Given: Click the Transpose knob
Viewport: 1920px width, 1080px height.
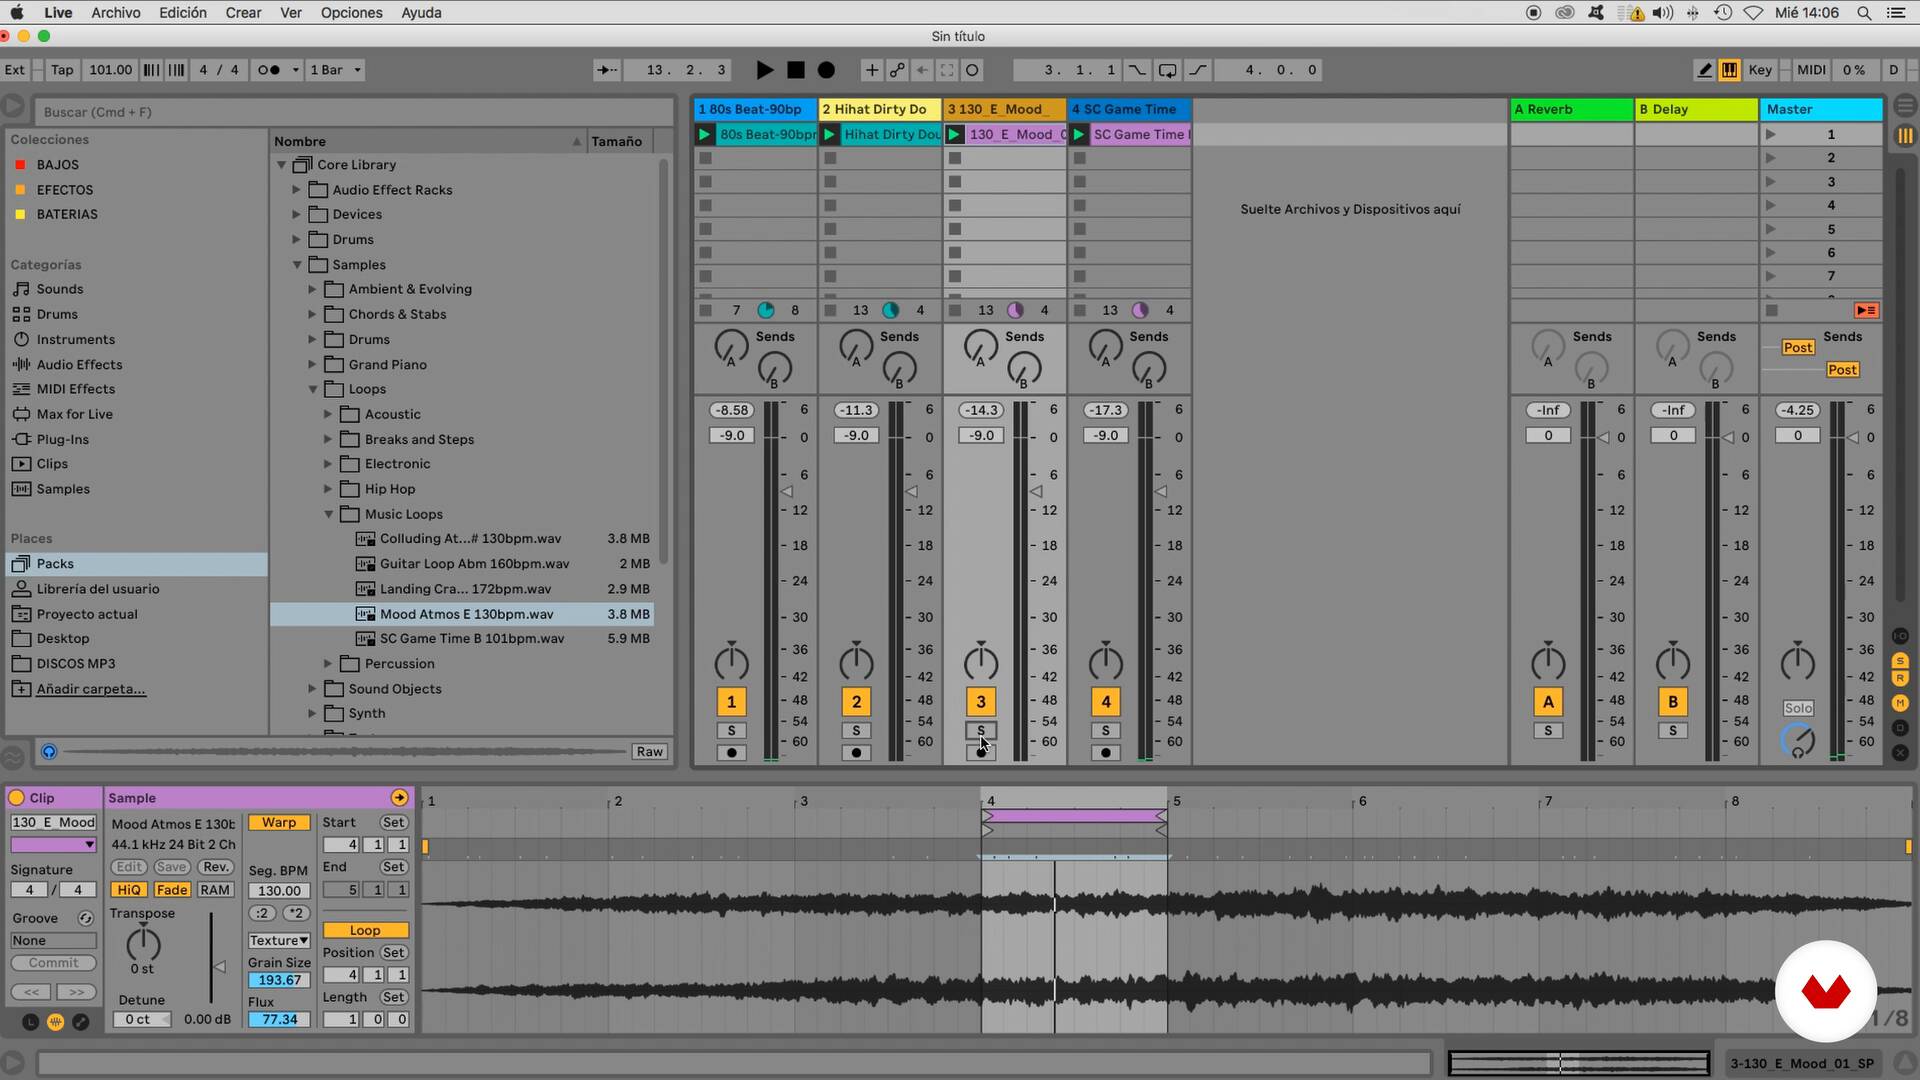Looking at the screenshot, I should pos(143,943).
